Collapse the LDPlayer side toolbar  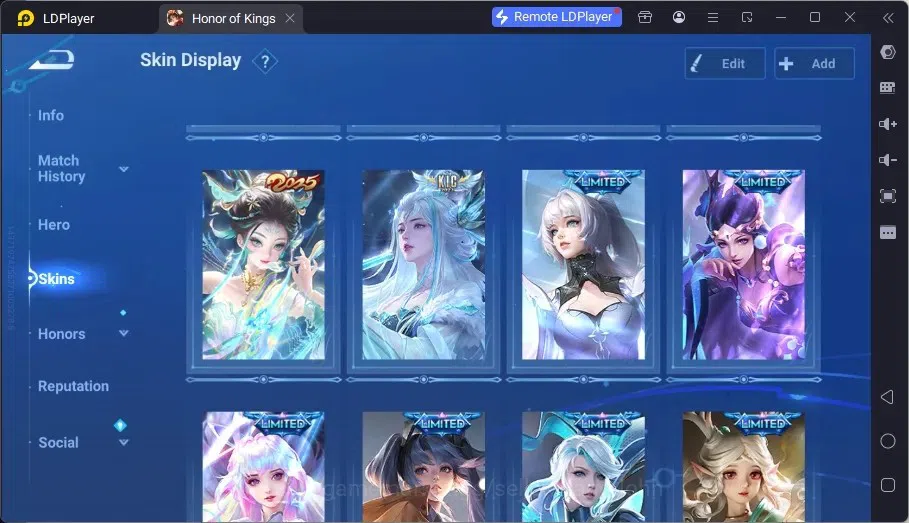[x=888, y=17]
